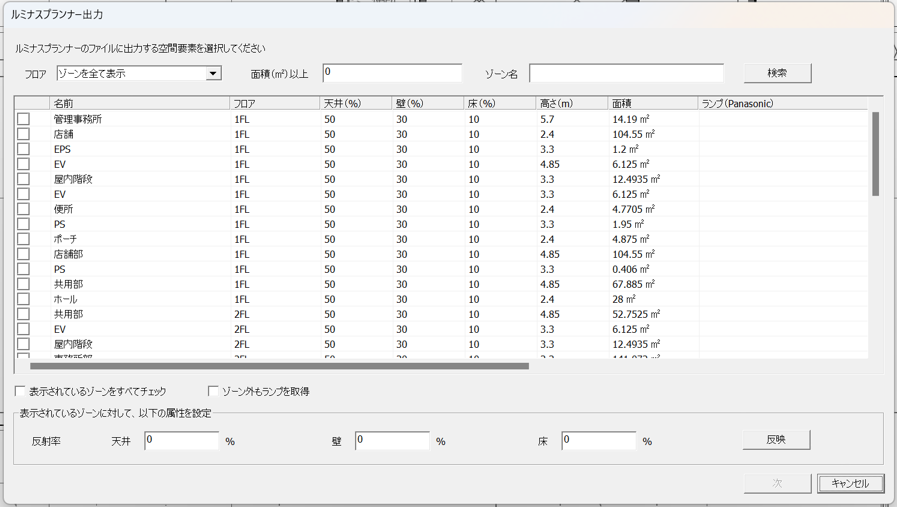This screenshot has height=507, width=897.
Task: Click the vertical scrollbar of the zone list
Action: point(876,154)
